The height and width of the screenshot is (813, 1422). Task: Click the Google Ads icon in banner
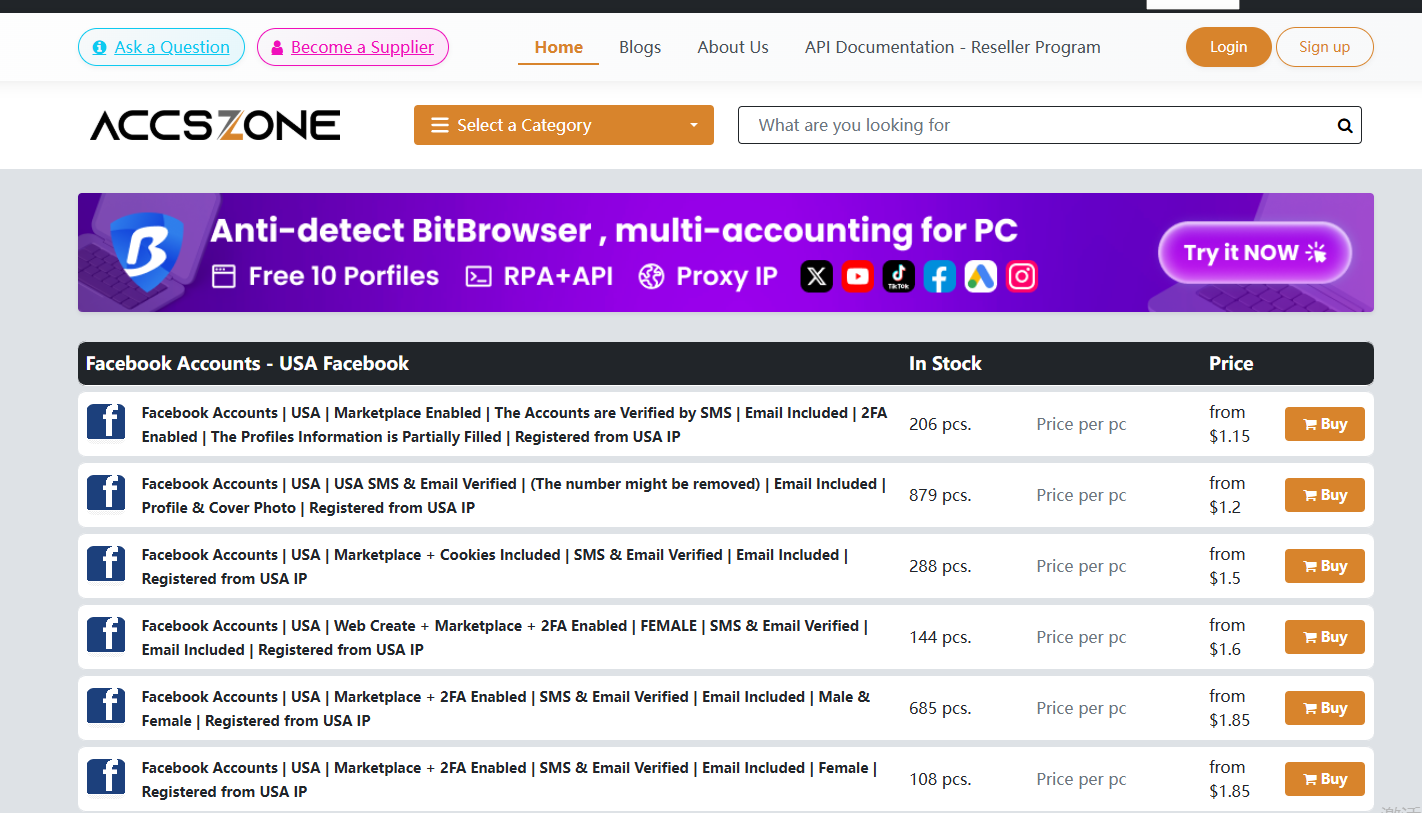[x=981, y=276]
